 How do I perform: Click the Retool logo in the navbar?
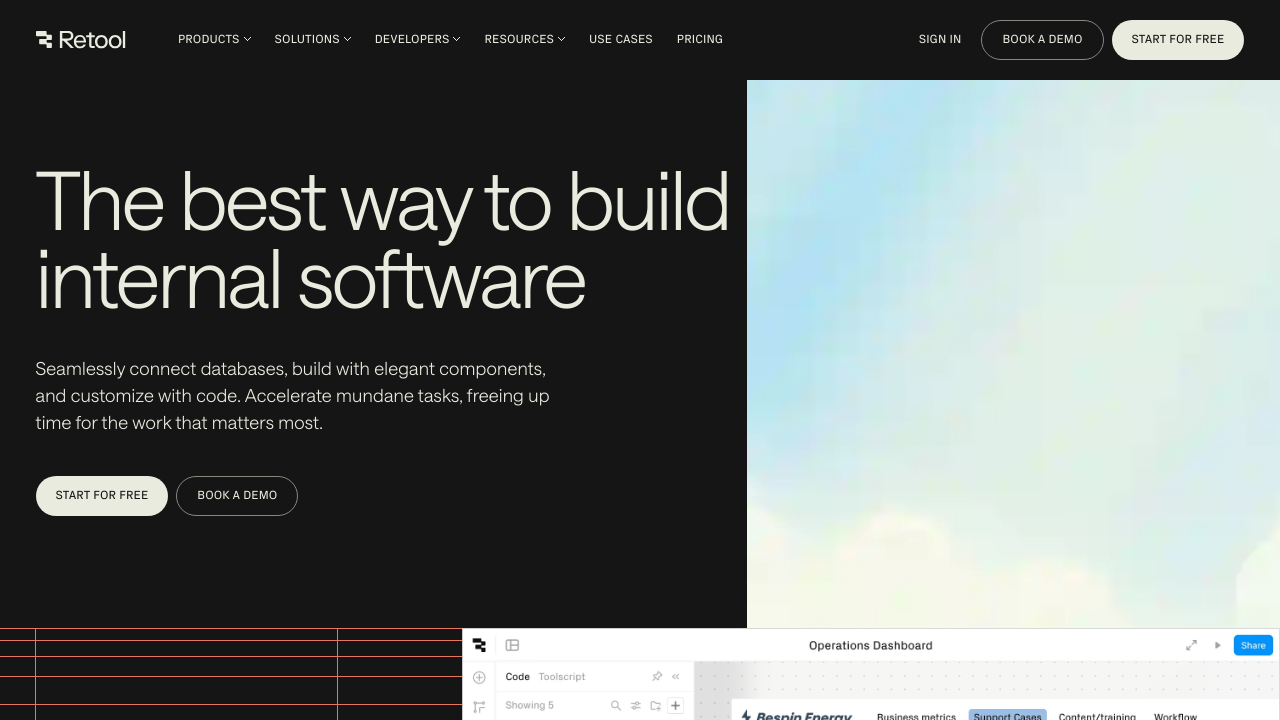pyautogui.click(x=81, y=40)
